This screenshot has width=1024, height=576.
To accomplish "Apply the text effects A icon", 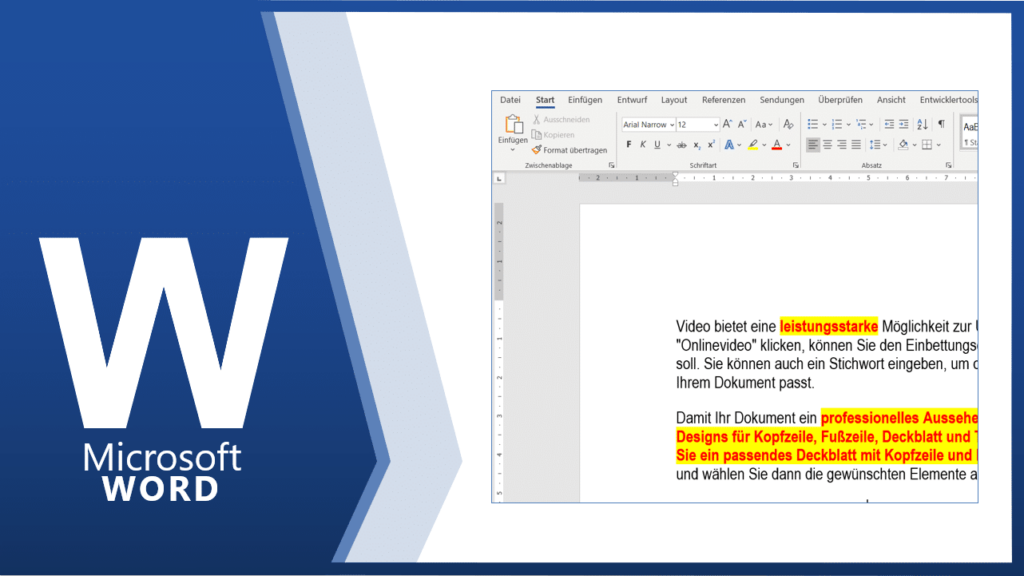I will coord(728,145).
